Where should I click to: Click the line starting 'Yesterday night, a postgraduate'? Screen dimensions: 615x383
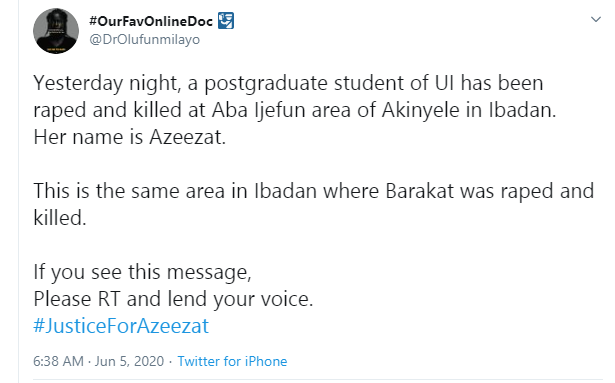(288, 84)
